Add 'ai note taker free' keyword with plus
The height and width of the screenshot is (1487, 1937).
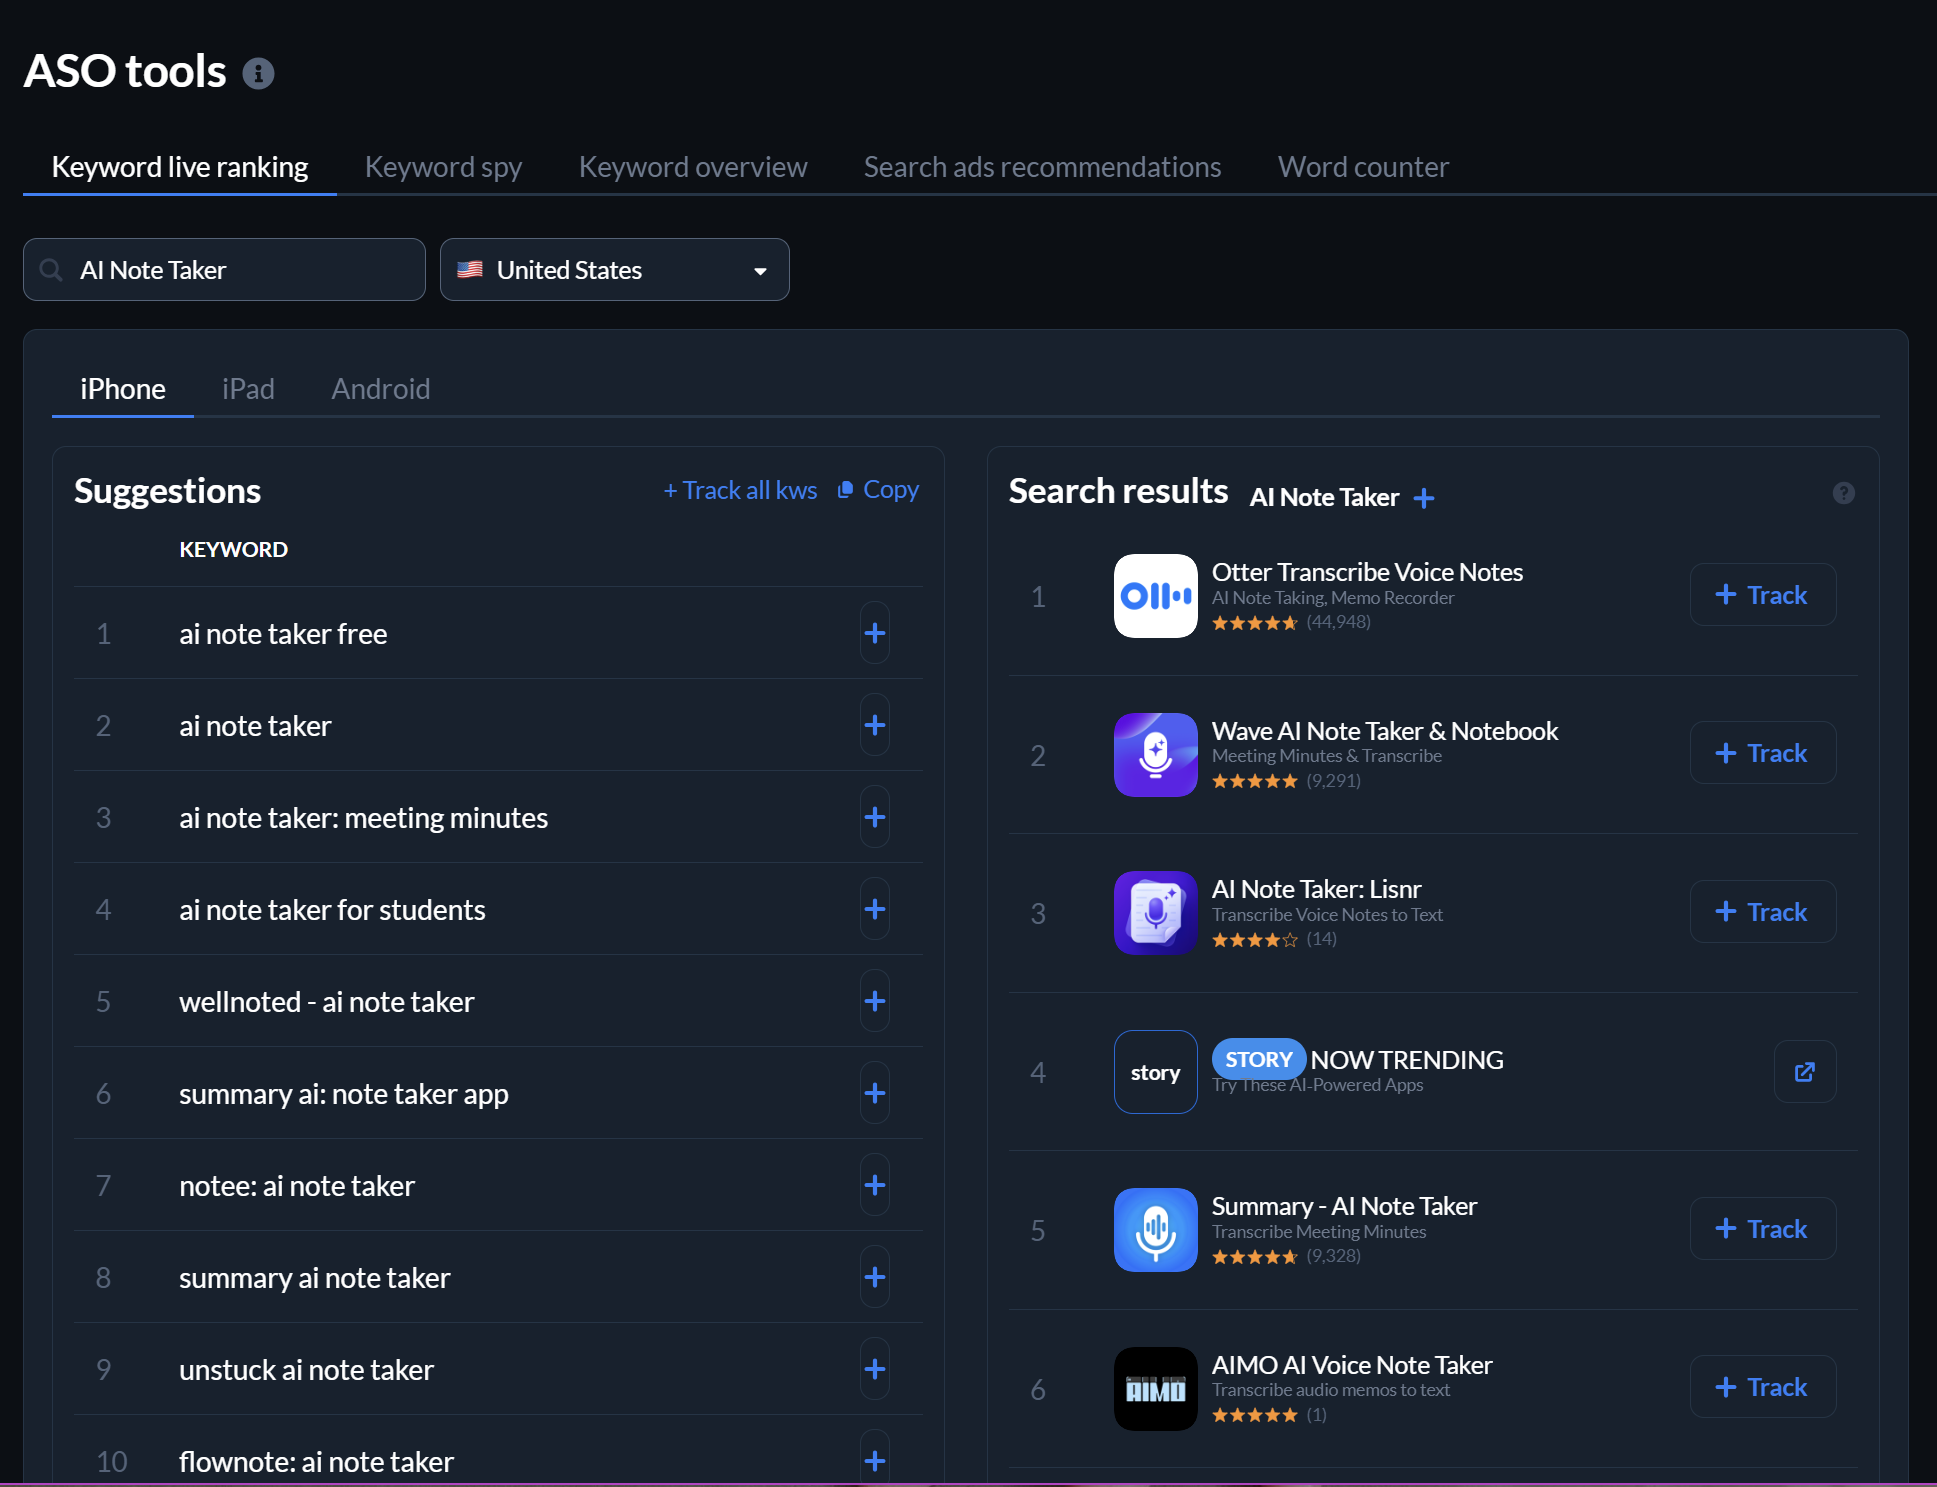coord(874,633)
